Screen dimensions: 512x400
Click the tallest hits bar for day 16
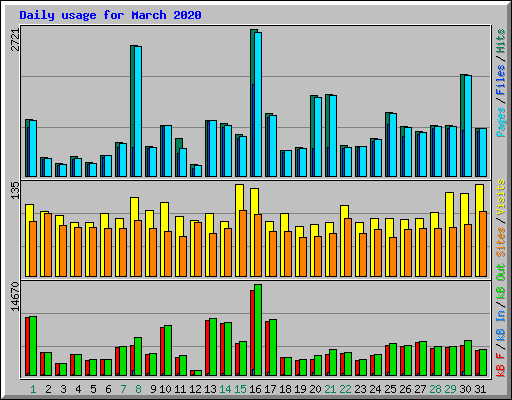tap(253, 103)
